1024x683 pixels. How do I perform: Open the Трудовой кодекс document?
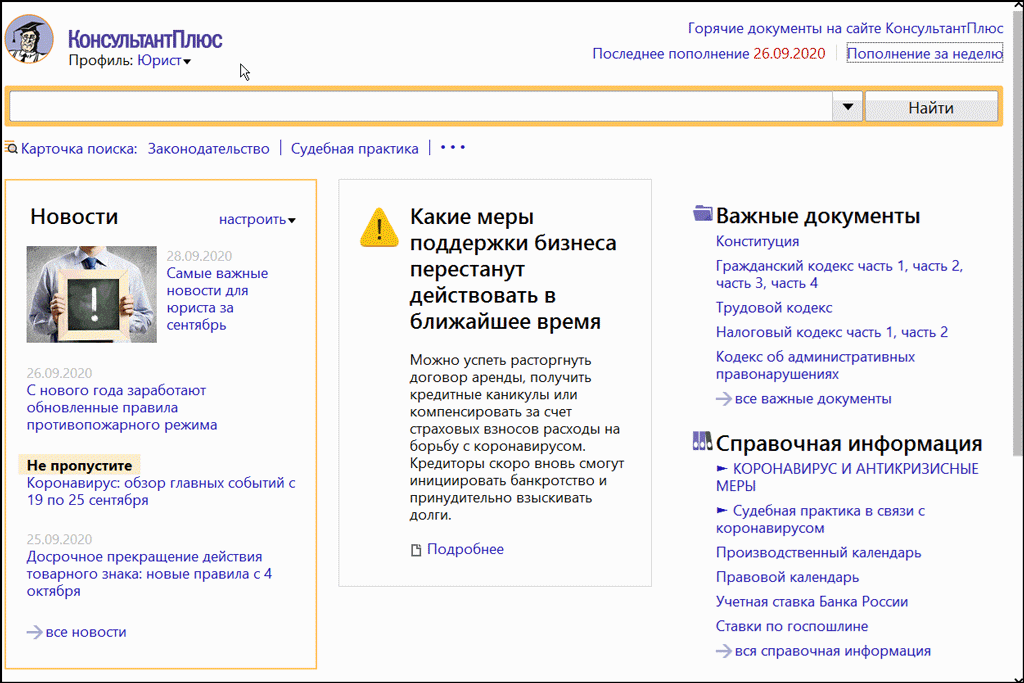[x=774, y=308]
